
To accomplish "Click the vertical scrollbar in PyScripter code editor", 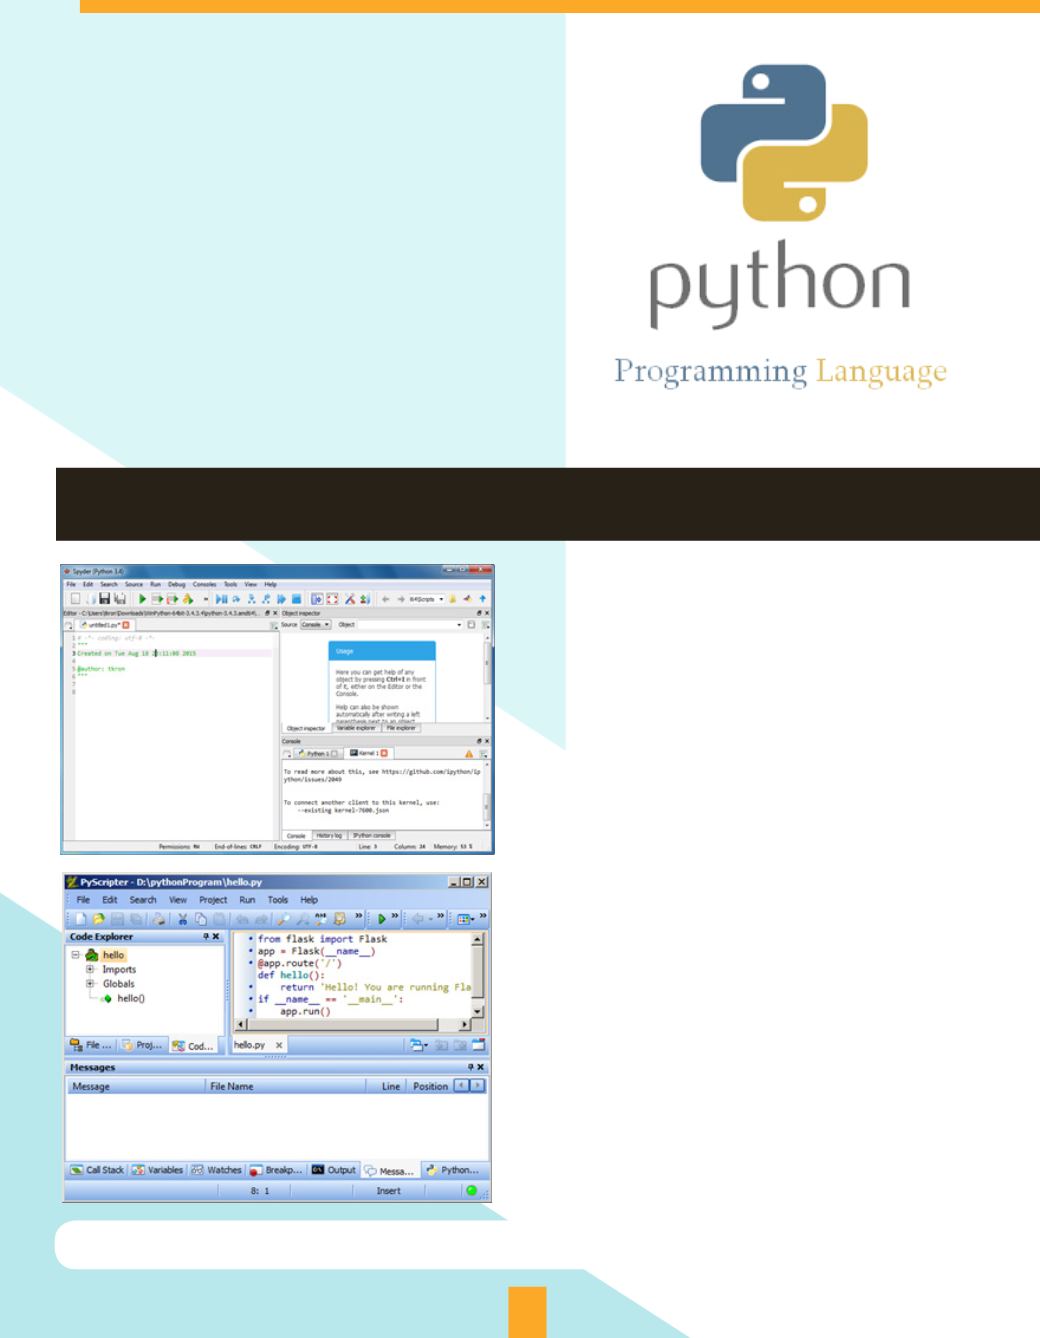I will [477, 975].
